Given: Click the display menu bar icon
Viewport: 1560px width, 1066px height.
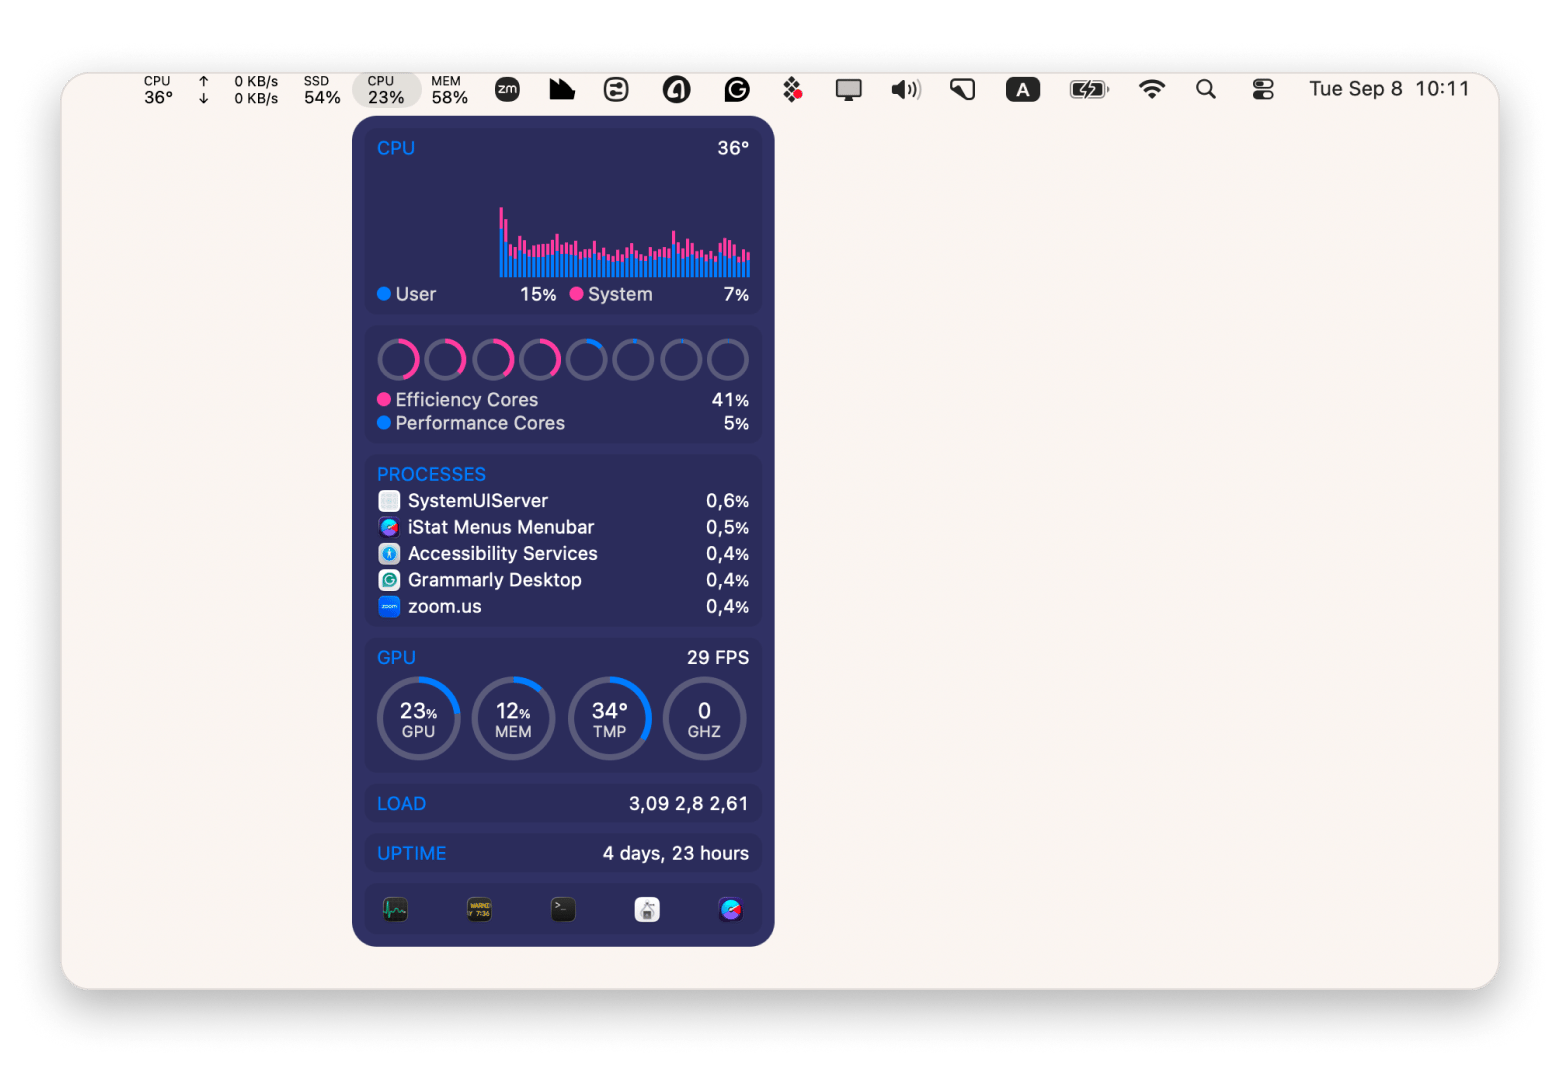Looking at the screenshot, I should pos(849,90).
